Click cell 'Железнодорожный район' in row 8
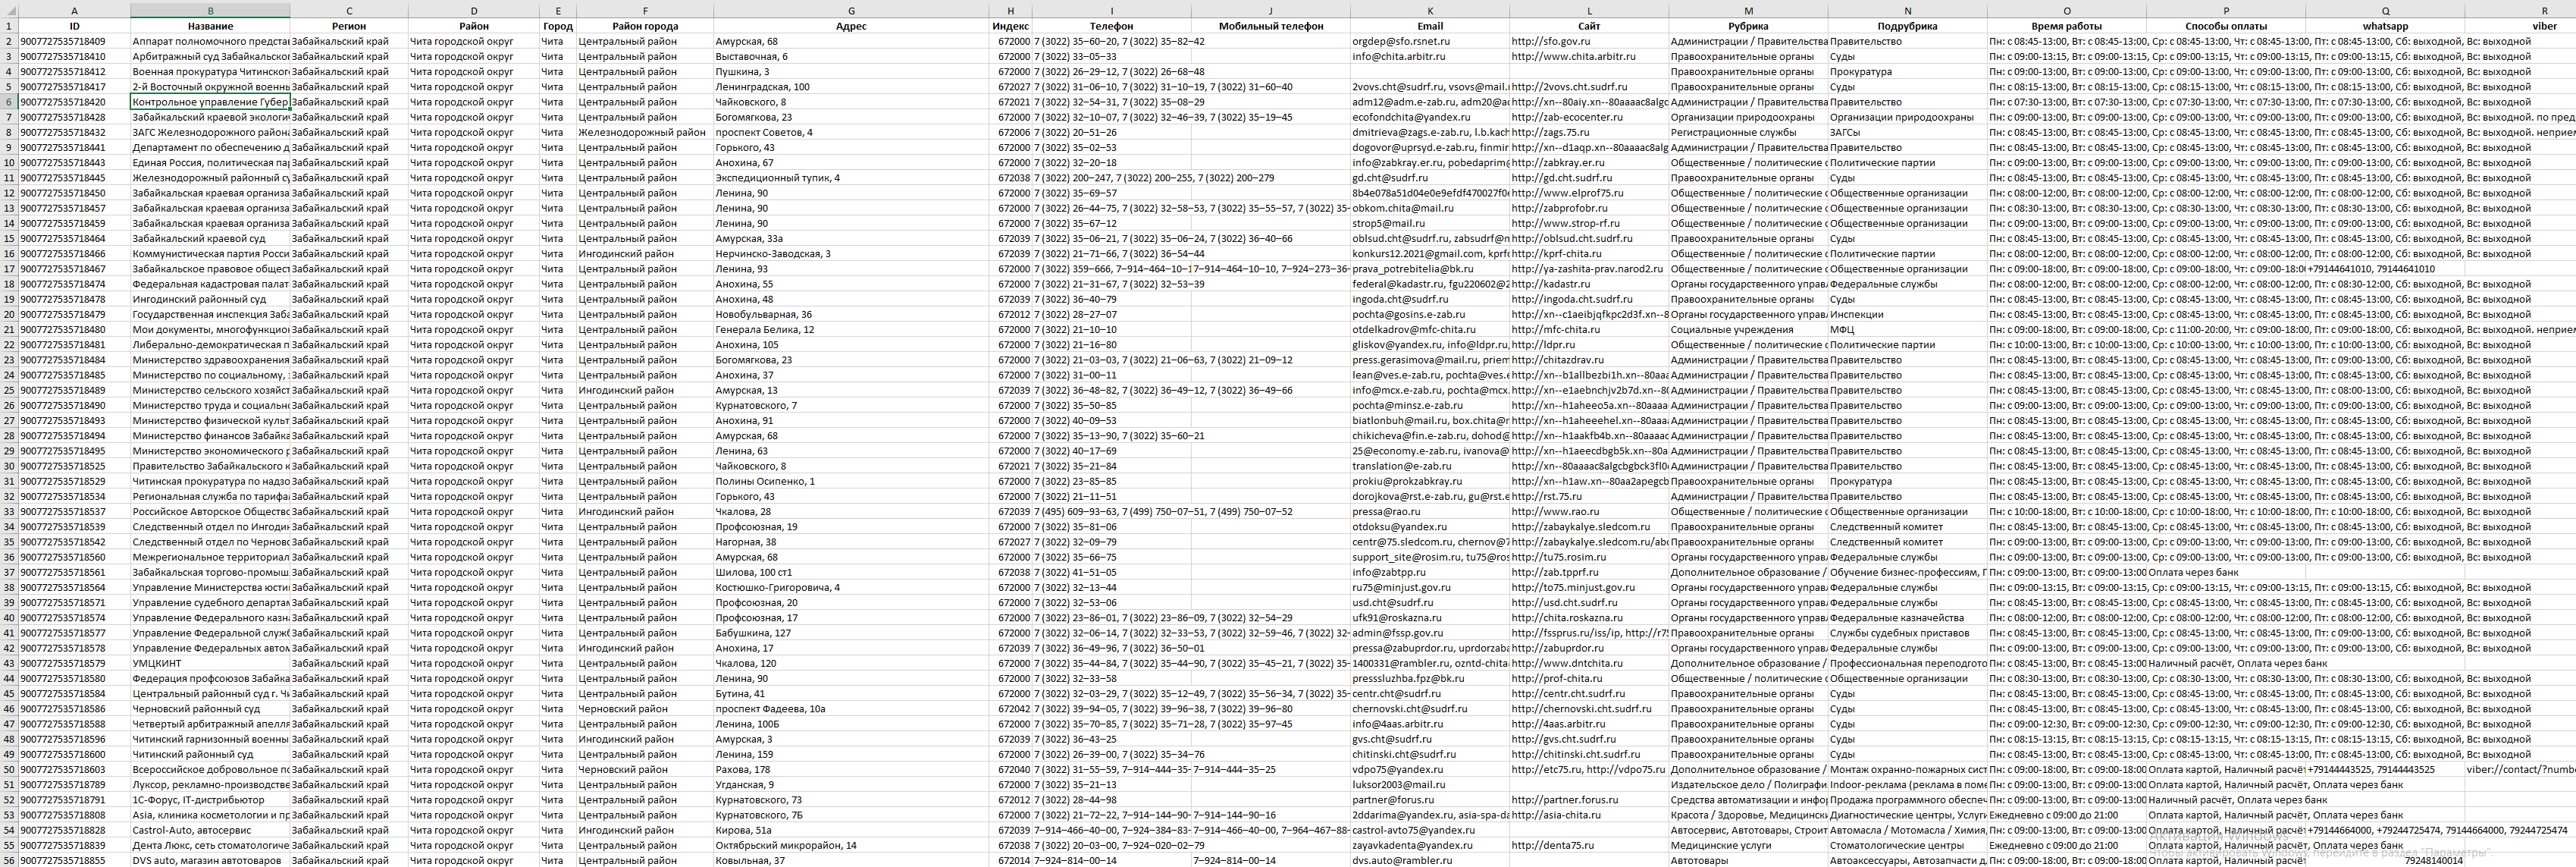 [645, 132]
